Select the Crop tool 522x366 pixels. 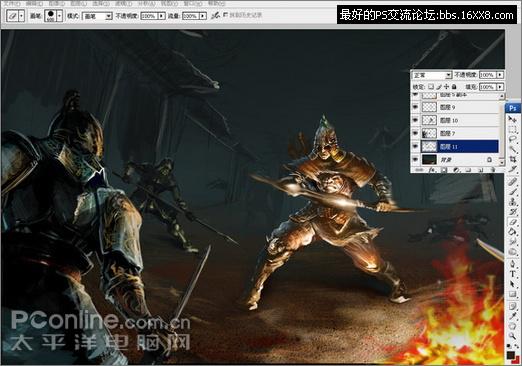pos(512,160)
